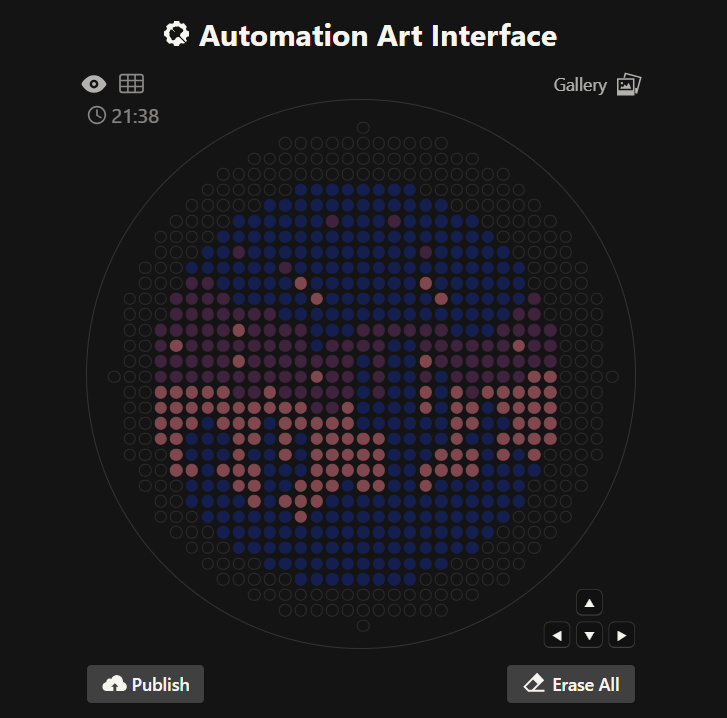Toggle the grid overlay icon

(131, 84)
